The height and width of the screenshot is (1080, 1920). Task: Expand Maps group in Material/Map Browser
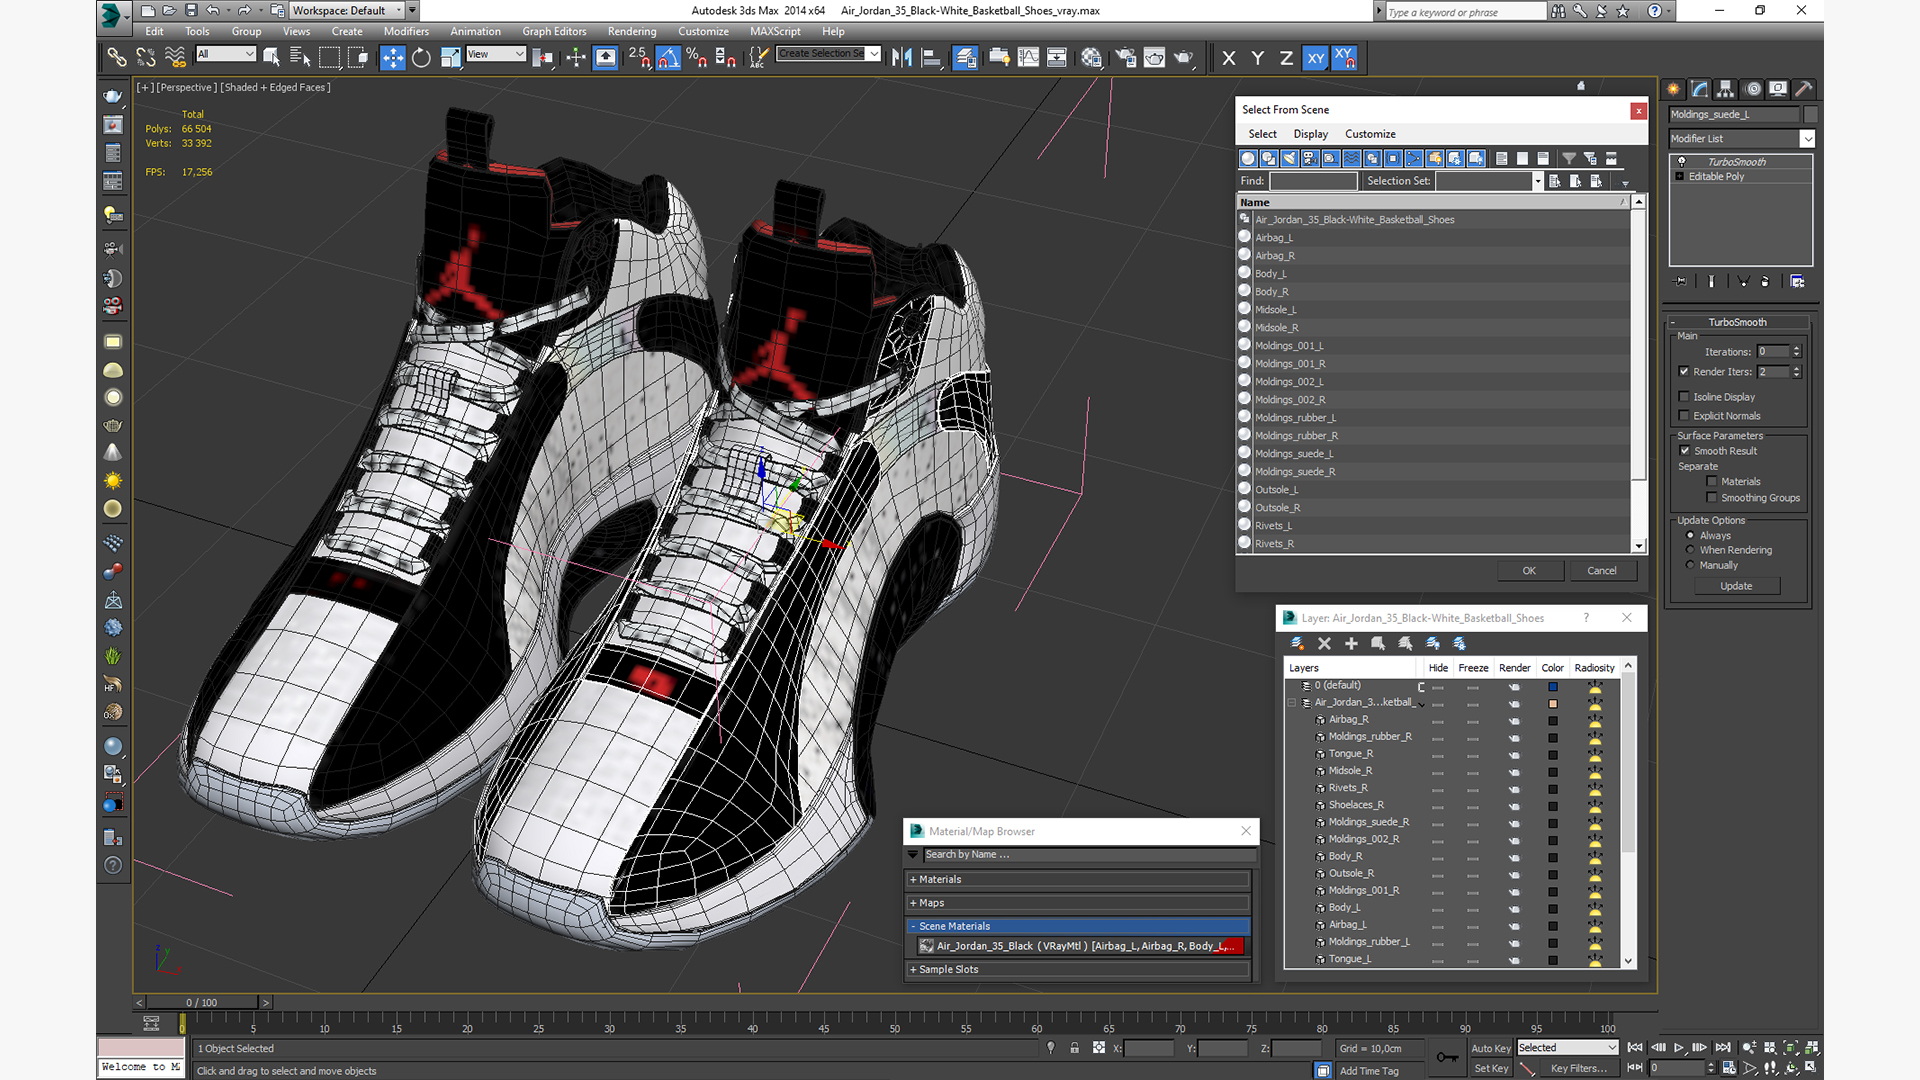point(1078,903)
